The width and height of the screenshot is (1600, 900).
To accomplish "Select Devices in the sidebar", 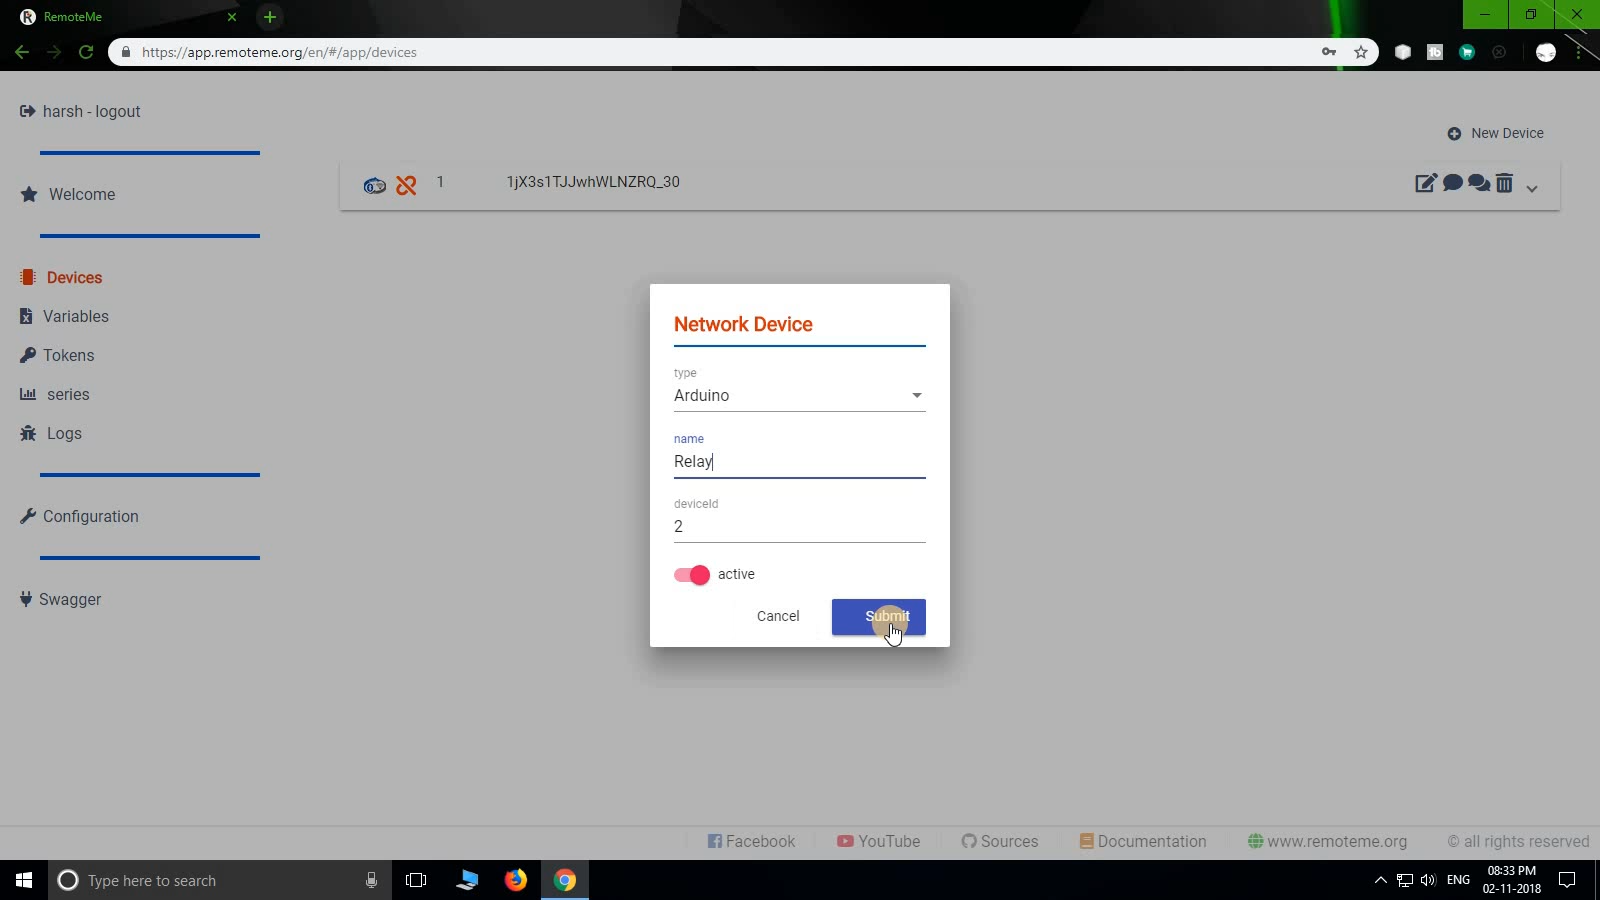I will tap(75, 277).
